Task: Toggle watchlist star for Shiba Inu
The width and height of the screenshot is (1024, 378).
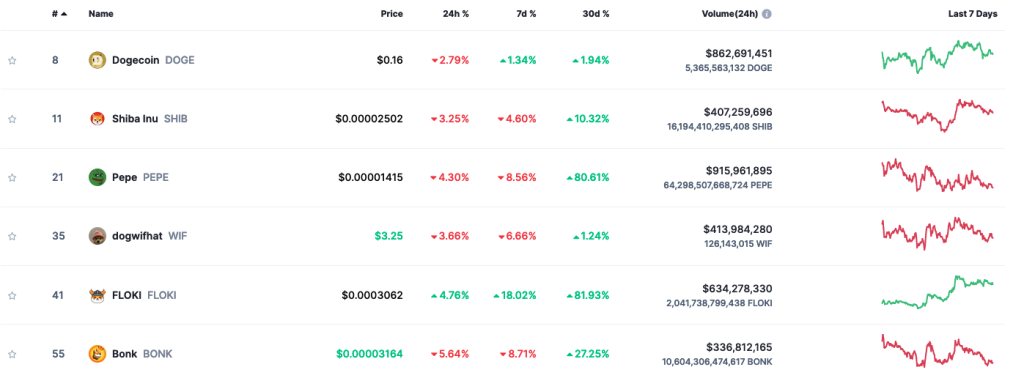Action: tap(12, 119)
